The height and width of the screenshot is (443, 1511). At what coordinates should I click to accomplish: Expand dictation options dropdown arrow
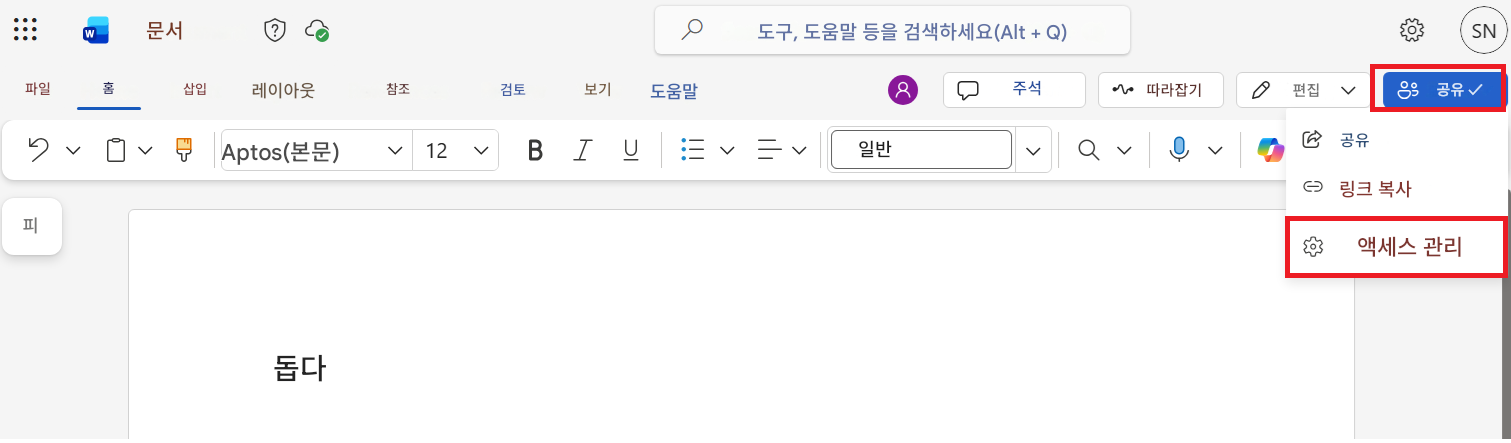tap(1215, 151)
